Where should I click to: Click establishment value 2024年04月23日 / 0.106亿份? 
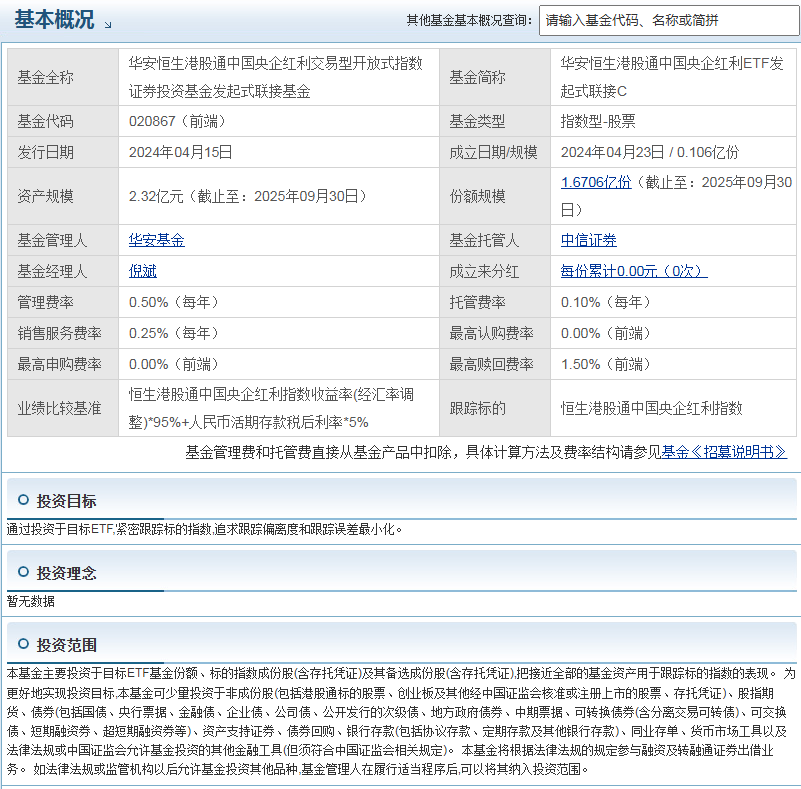(650, 152)
